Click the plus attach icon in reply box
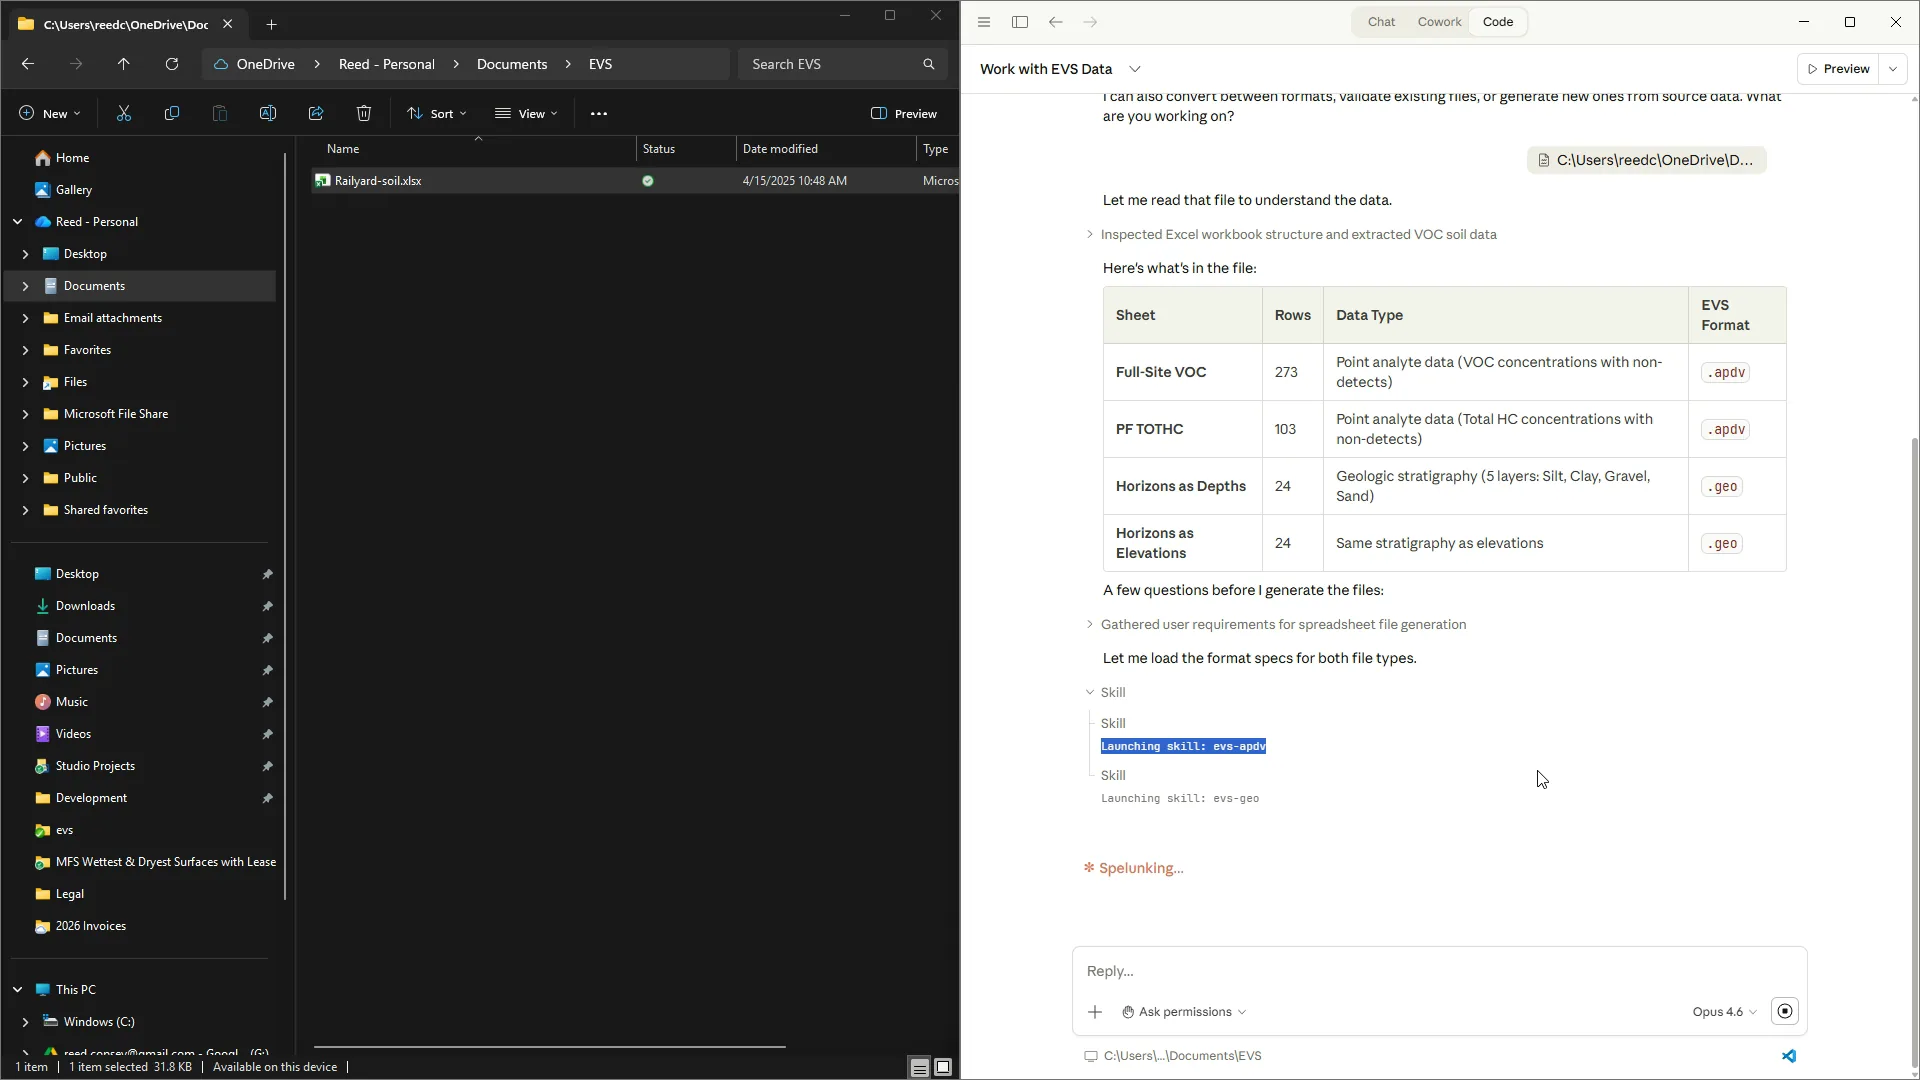The image size is (1920, 1080). [x=1095, y=1012]
